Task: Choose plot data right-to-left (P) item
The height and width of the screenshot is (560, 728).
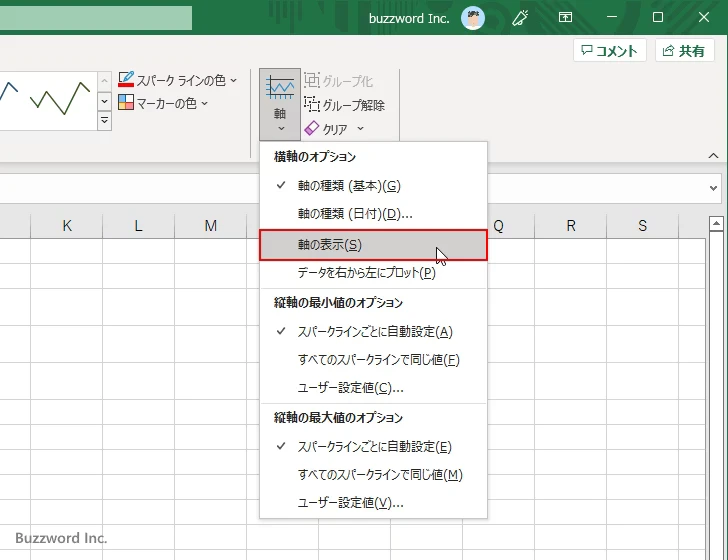Action: tap(366, 273)
